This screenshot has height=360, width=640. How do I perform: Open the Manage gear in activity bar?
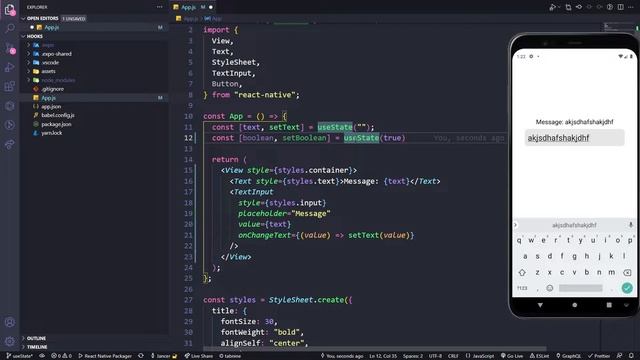coord(9,341)
